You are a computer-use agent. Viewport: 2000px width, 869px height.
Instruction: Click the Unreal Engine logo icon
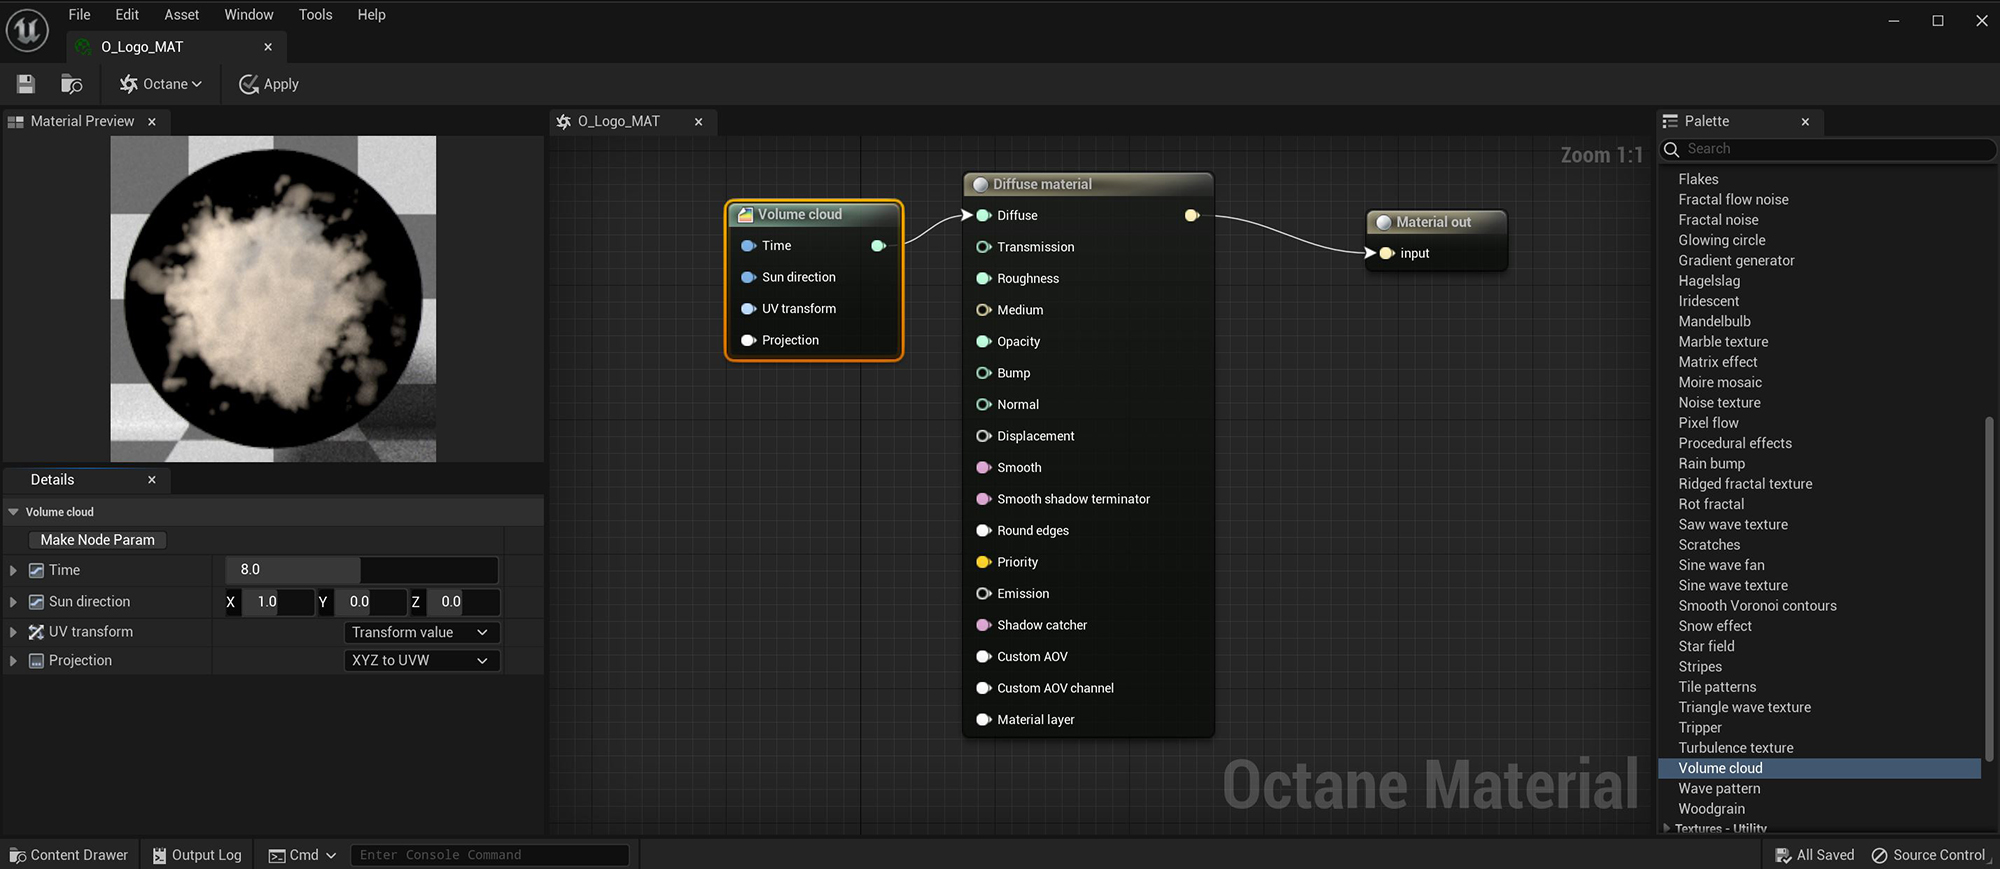click(x=27, y=29)
